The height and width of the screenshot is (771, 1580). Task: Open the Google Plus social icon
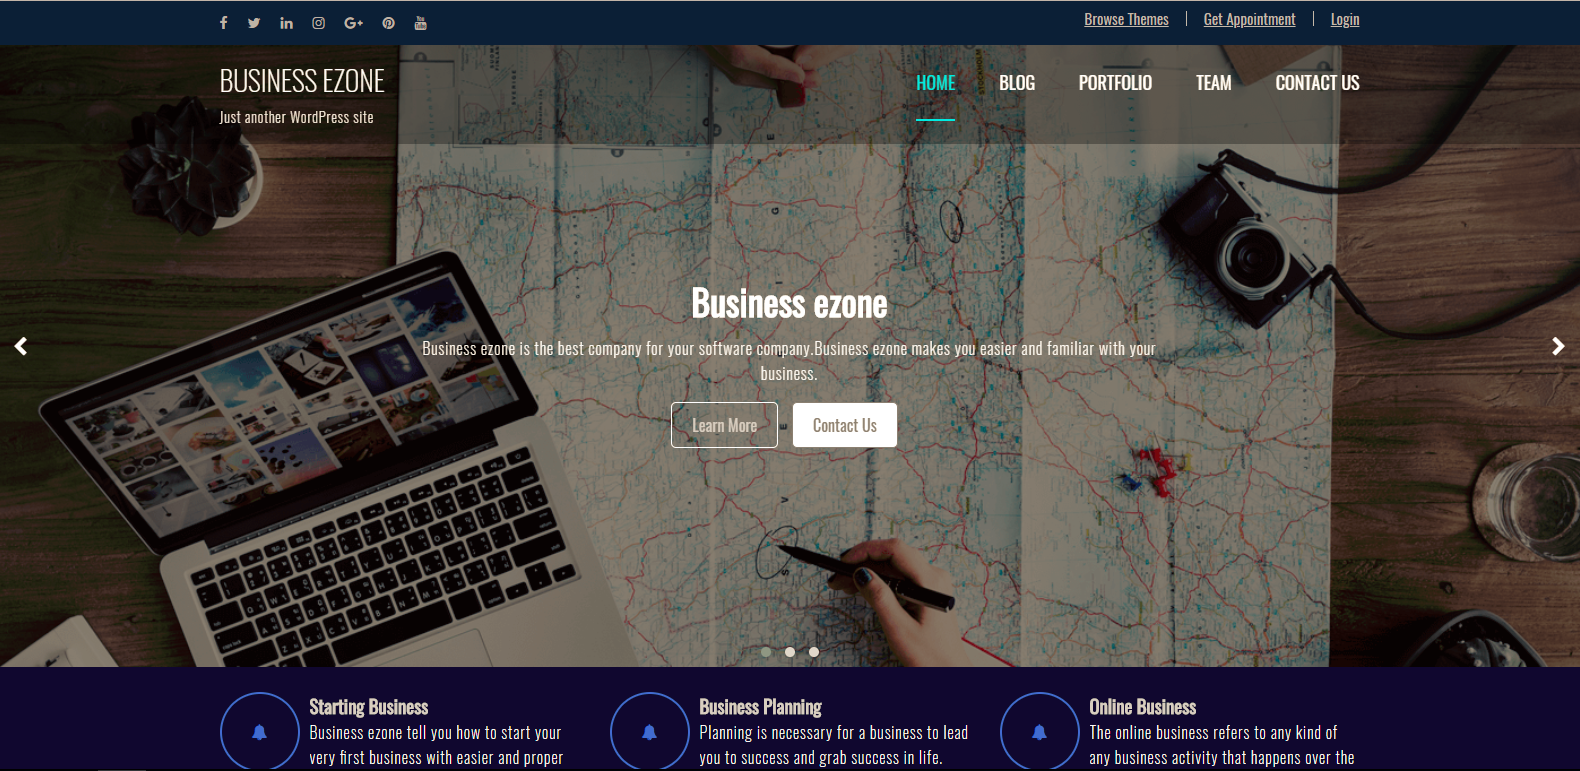click(353, 23)
